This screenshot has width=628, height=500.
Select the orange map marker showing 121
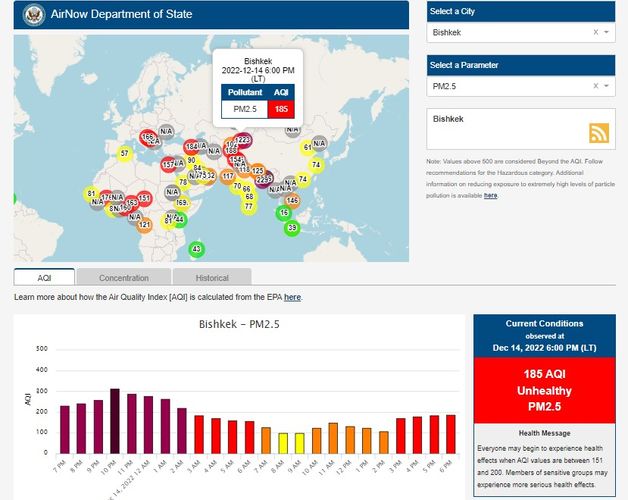coord(144,225)
